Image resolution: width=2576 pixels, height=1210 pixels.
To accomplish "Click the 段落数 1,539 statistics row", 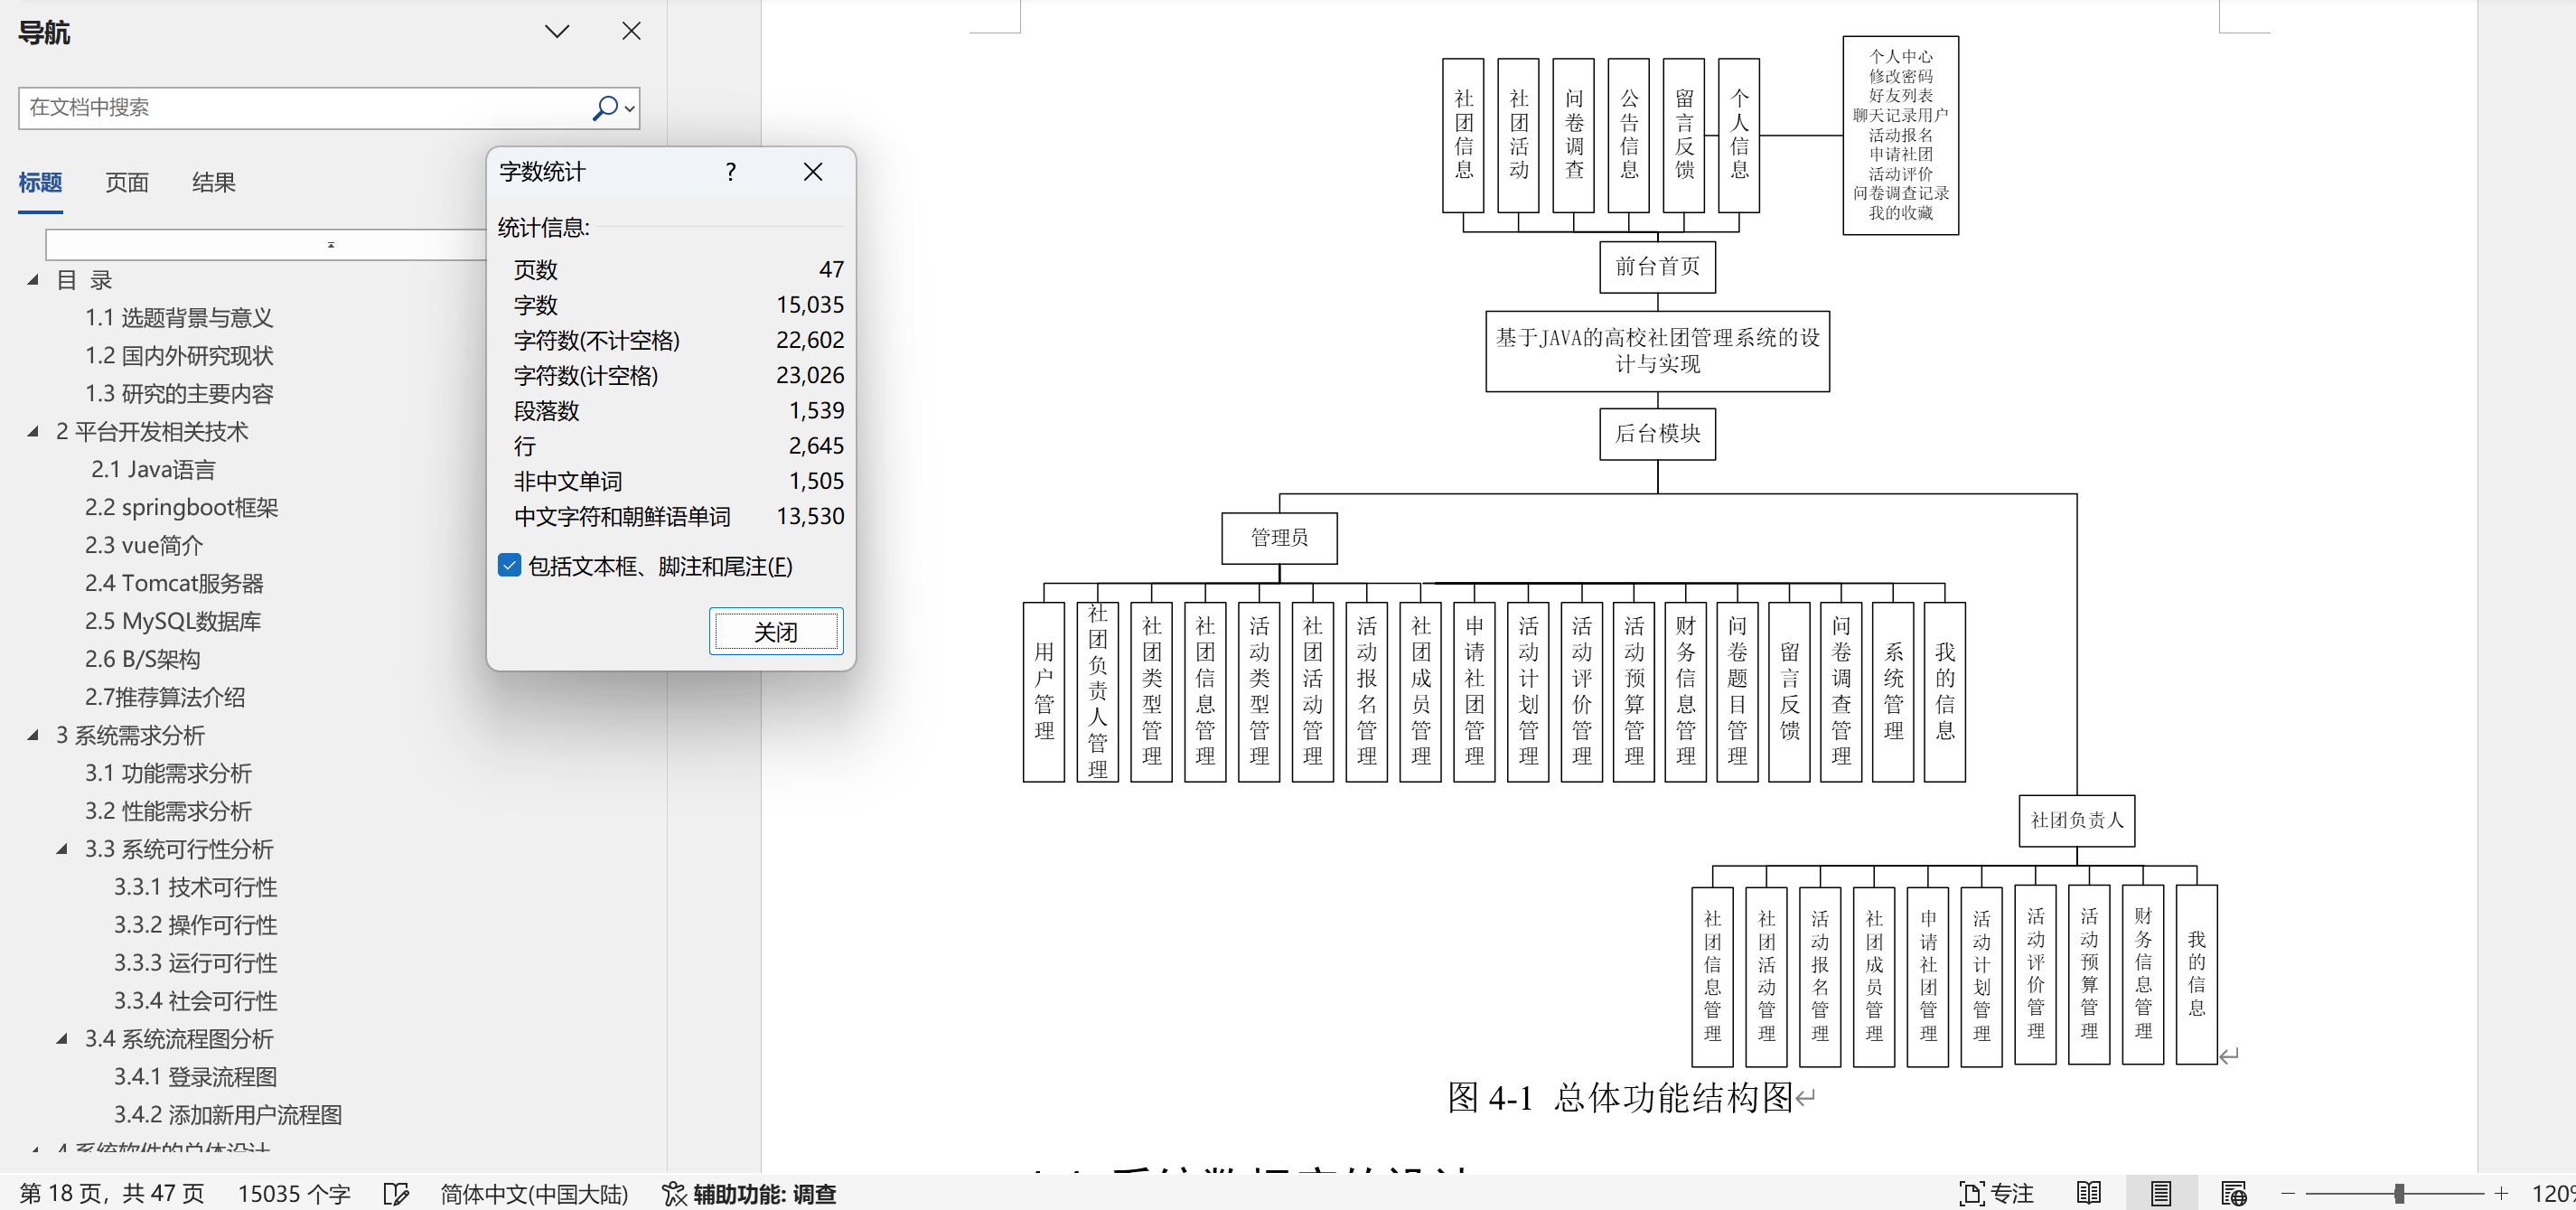I will 678,411.
